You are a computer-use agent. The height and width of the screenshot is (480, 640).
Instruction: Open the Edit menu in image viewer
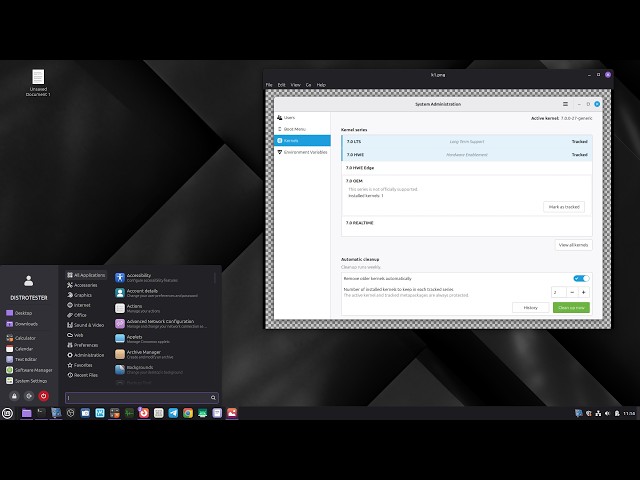coord(281,85)
